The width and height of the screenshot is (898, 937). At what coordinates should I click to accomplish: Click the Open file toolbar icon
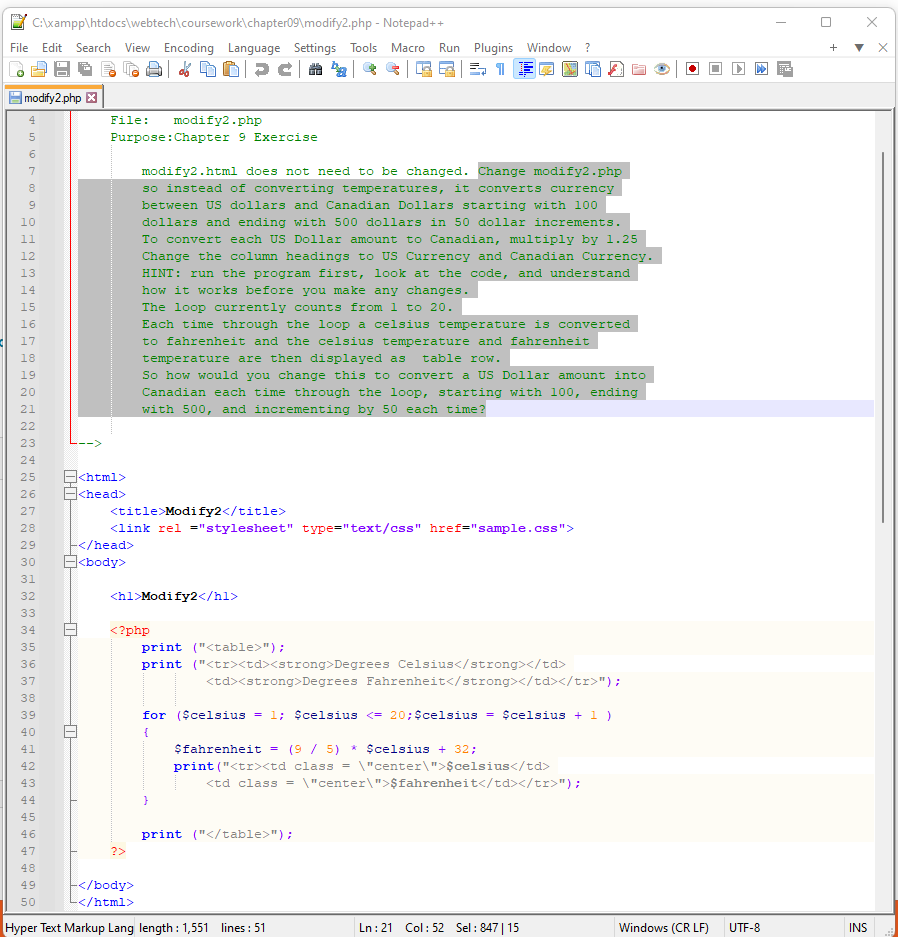pyautogui.click(x=39, y=69)
